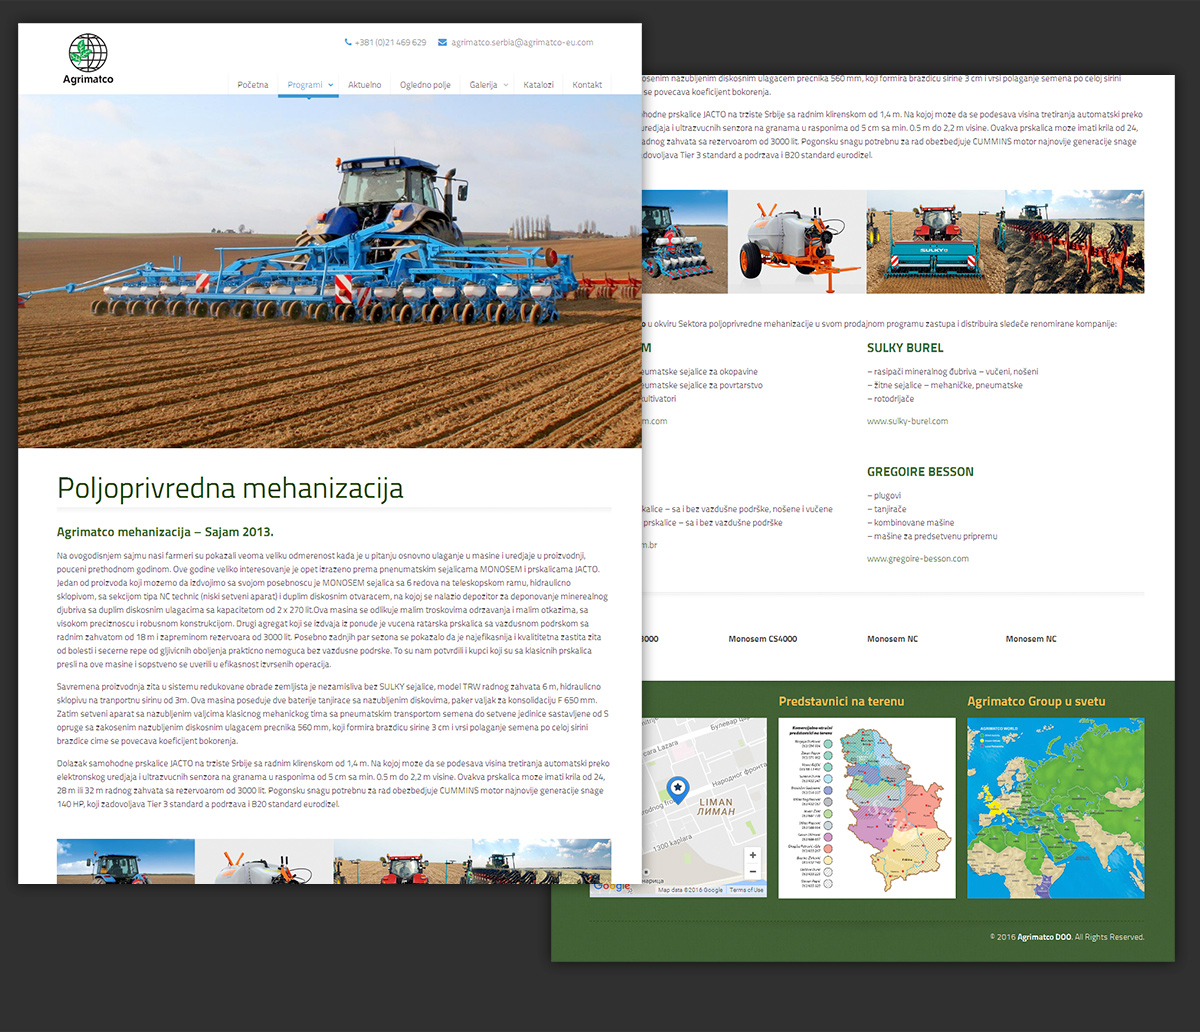Viewport: 1200px width, 1032px height.
Task: Open Sulky seeder red tractor thumbnail, back page
Action: pos(936,242)
